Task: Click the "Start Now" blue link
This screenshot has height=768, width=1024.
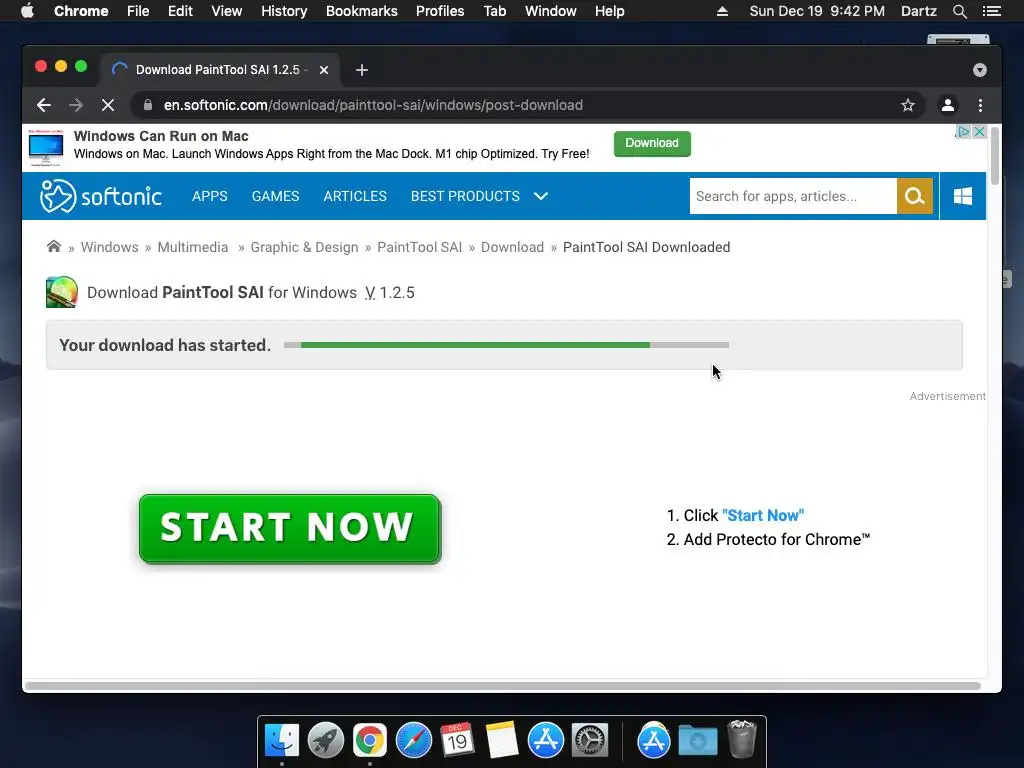Action: click(x=763, y=515)
